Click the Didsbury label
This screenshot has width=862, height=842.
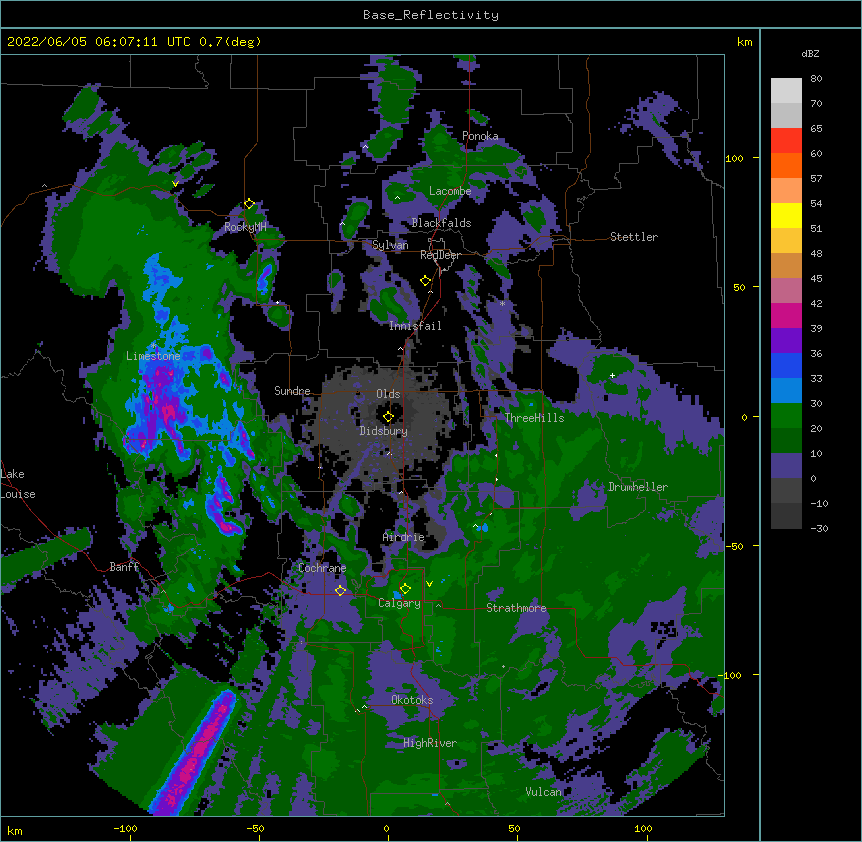coord(384,431)
